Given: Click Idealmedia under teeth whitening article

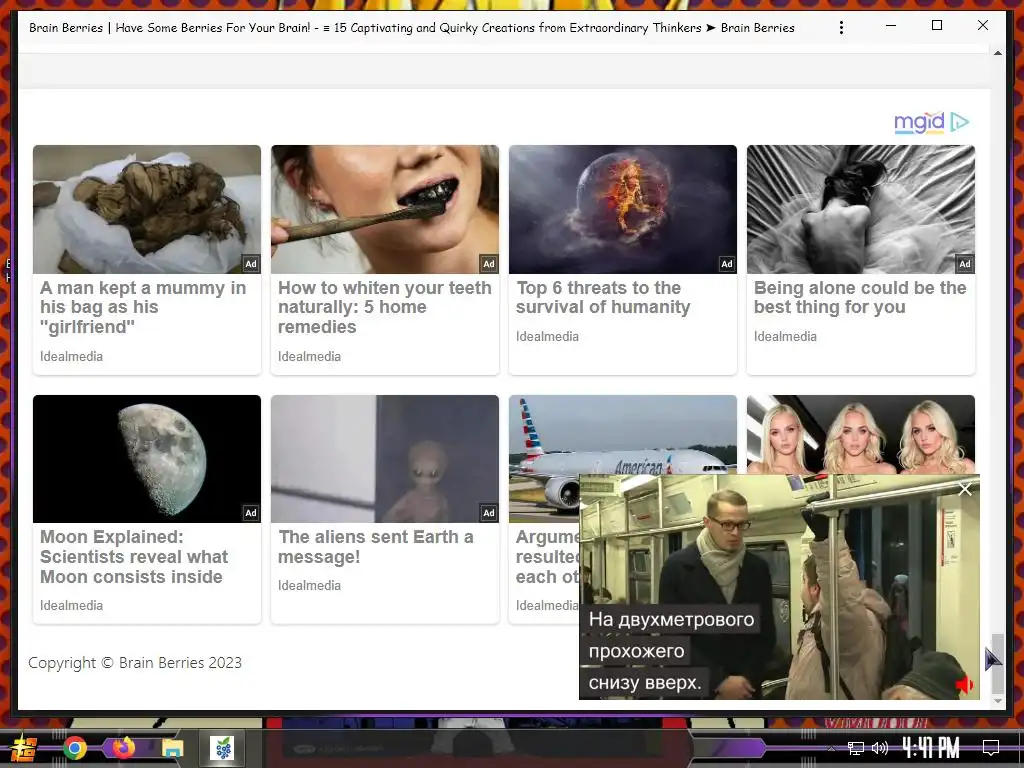Looking at the screenshot, I should pos(309,357).
